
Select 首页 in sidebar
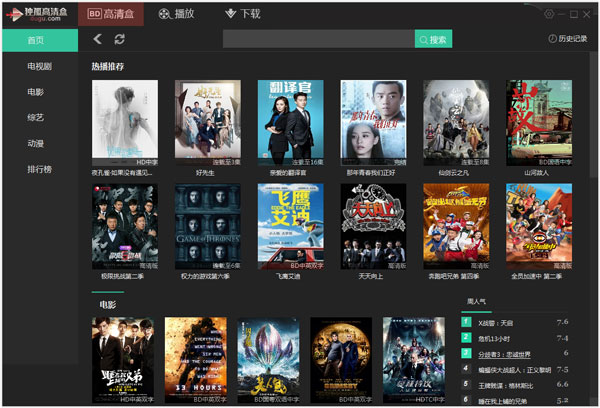pyautogui.click(x=40, y=40)
